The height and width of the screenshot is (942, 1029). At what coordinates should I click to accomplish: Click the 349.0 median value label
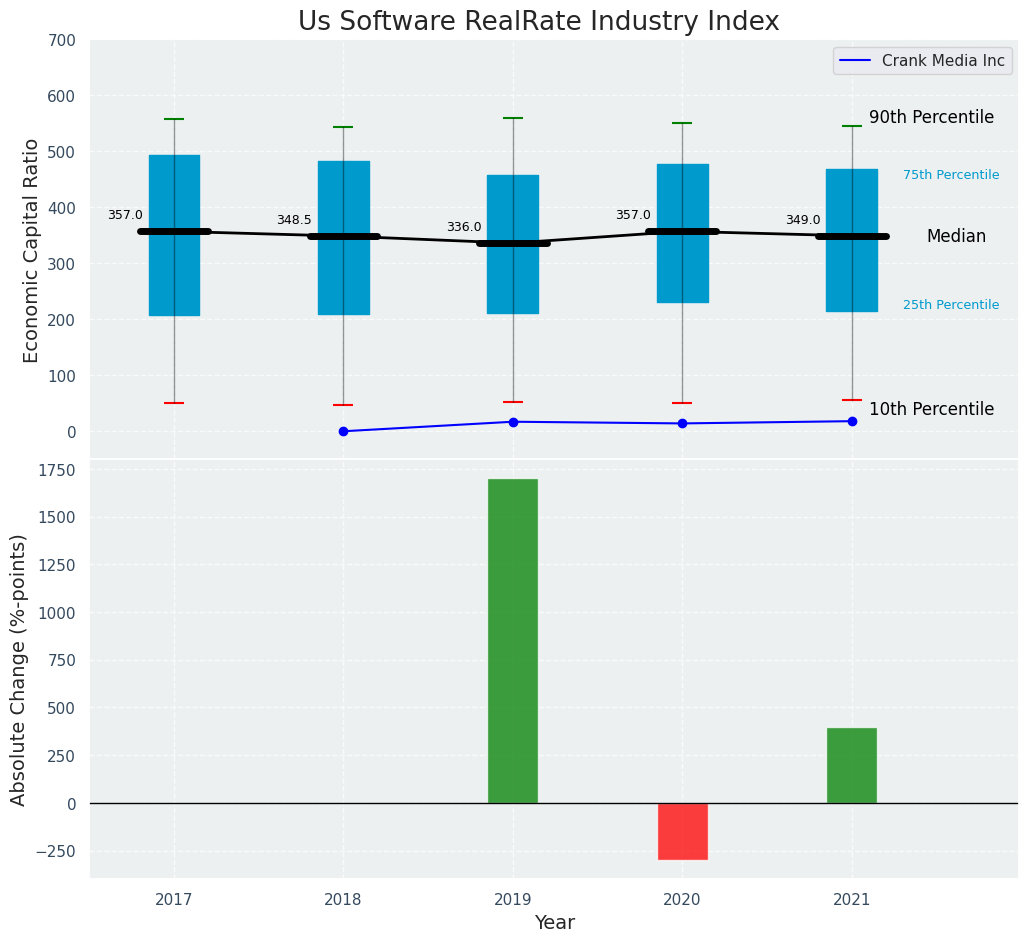(x=802, y=220)
